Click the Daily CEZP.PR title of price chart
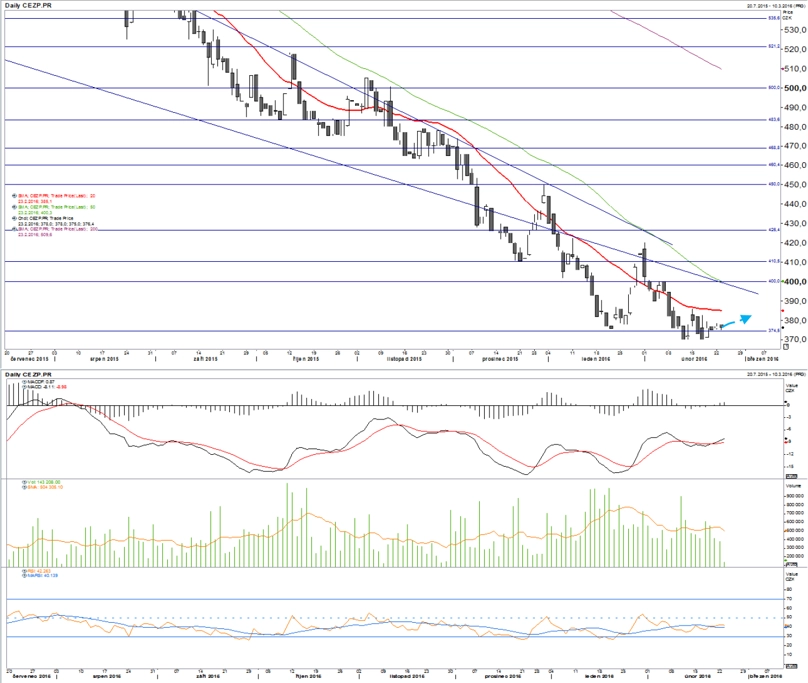The width and height of the screenshot is (808, 683). [27, 5]
